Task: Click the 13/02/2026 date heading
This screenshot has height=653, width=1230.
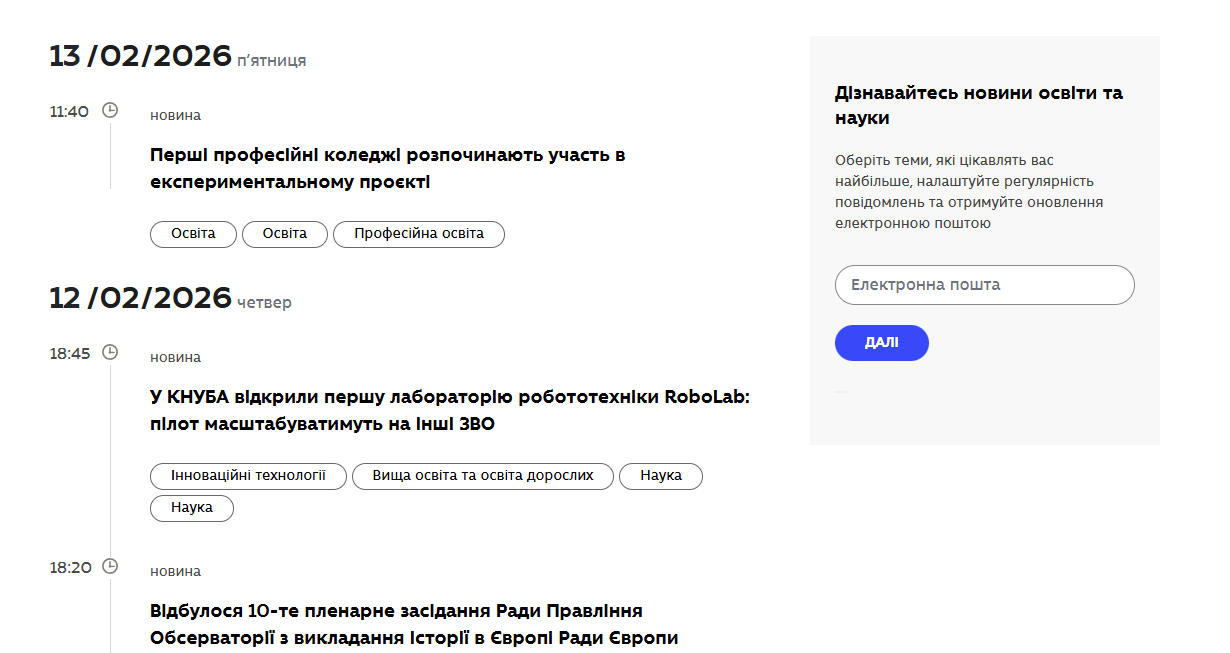Action: 140,56
